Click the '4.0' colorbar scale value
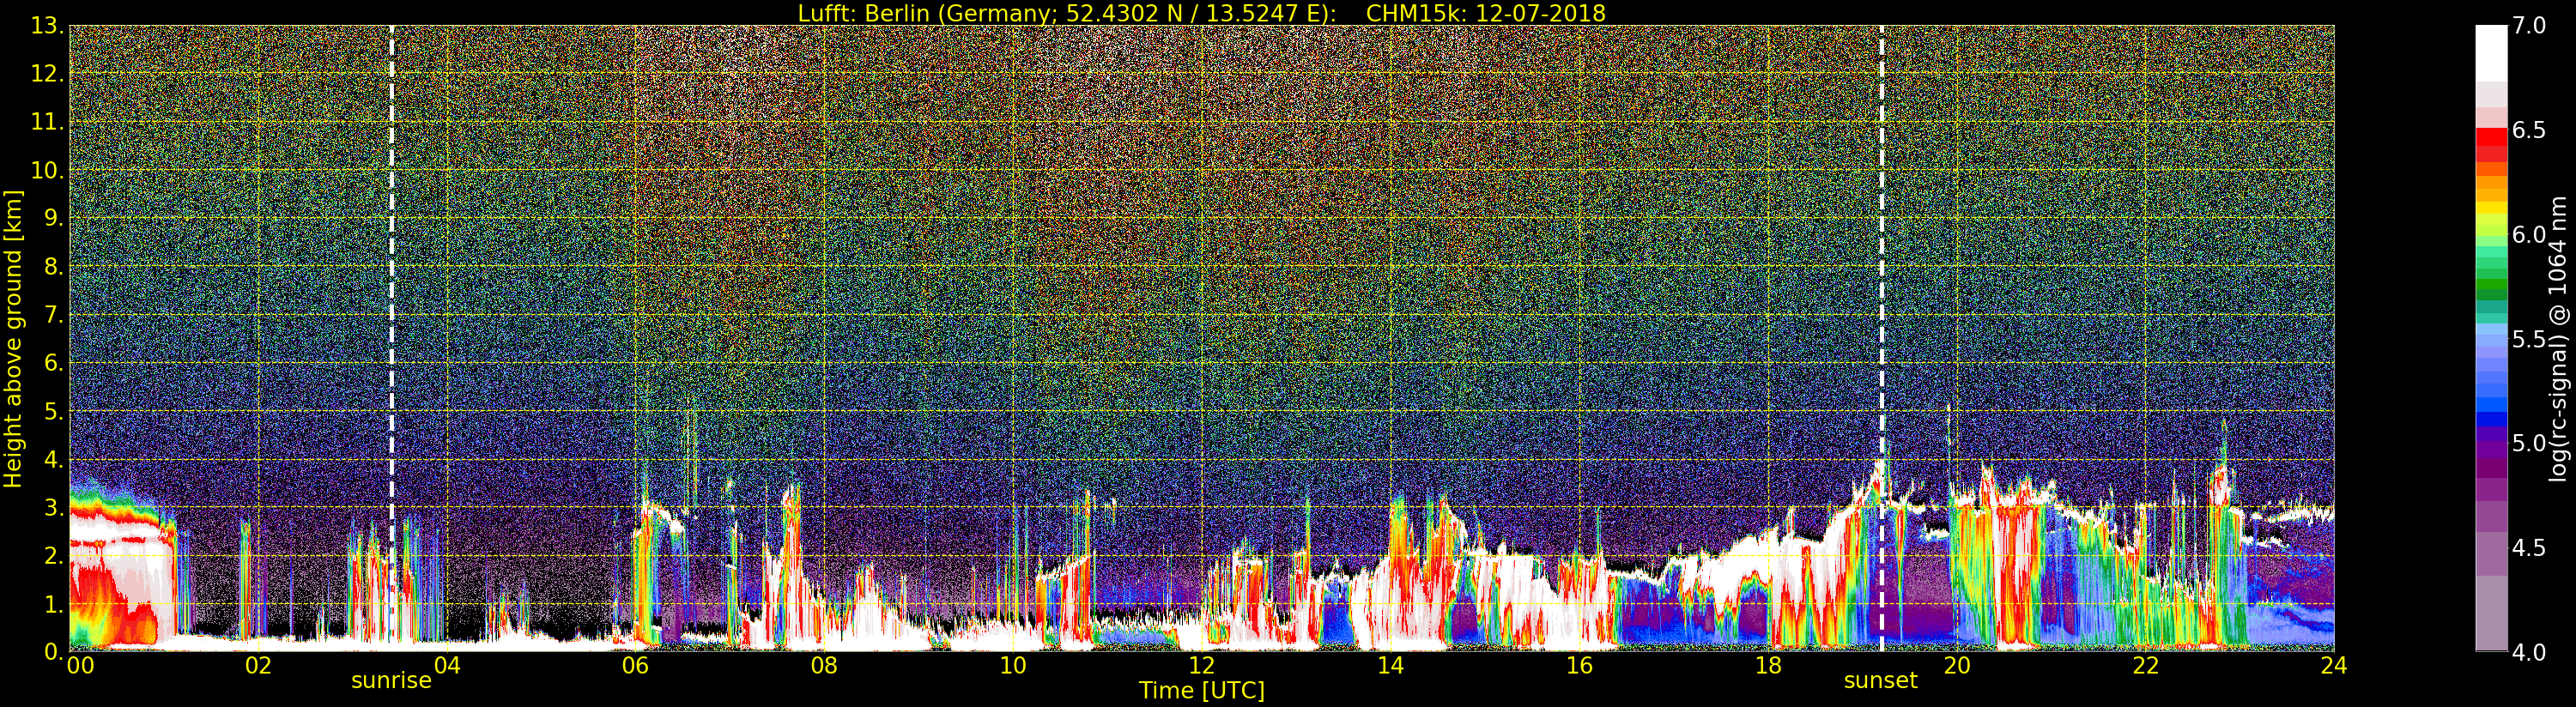 (x=2529, y=652)
